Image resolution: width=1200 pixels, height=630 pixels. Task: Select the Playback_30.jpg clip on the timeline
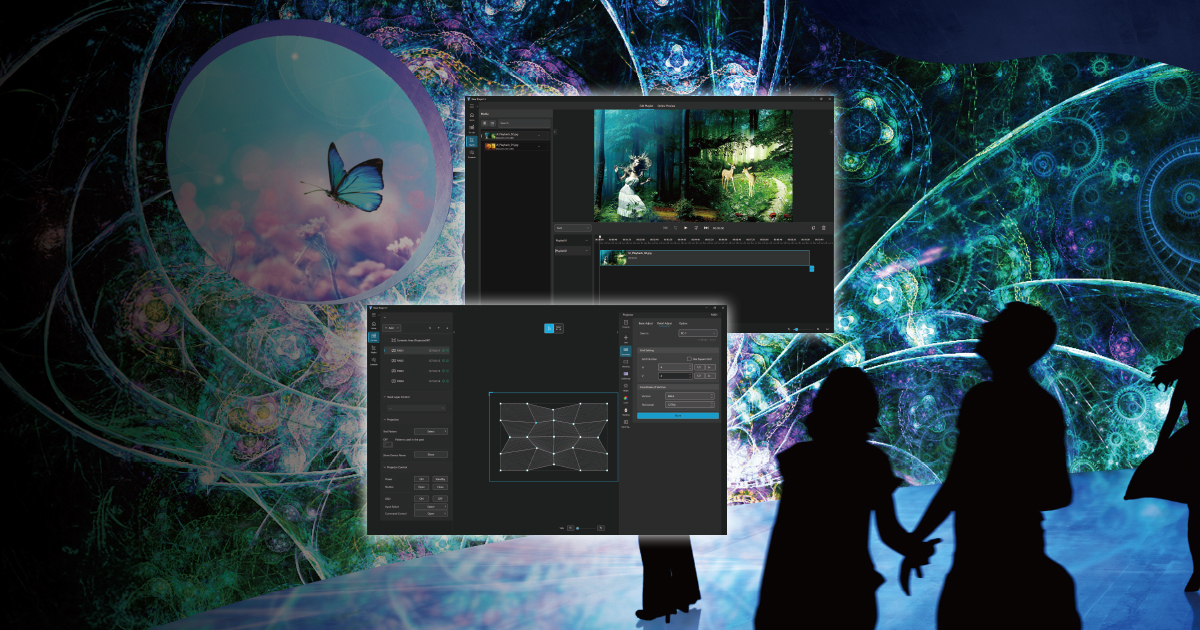(698, 257)
